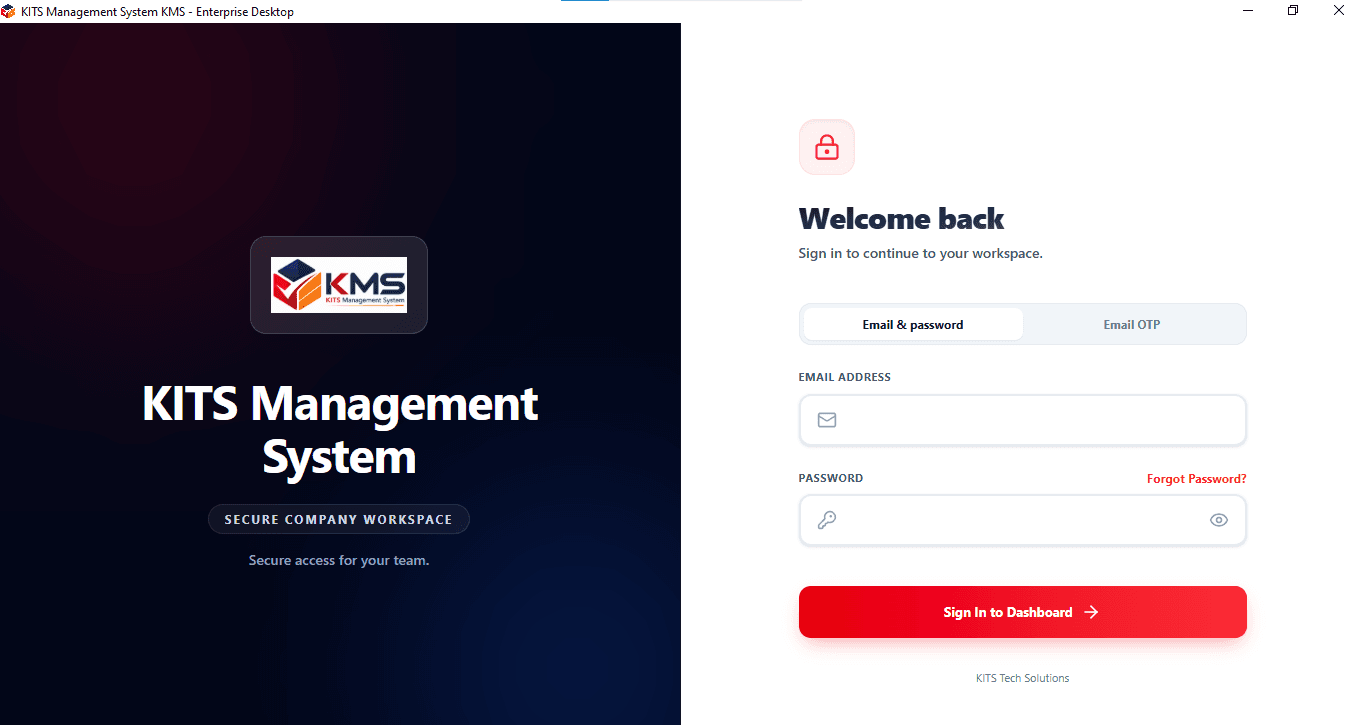This screenshot has height=725, width=1364.
Task: Click the PASSWORD label
Action: click(x=830, y=478)
